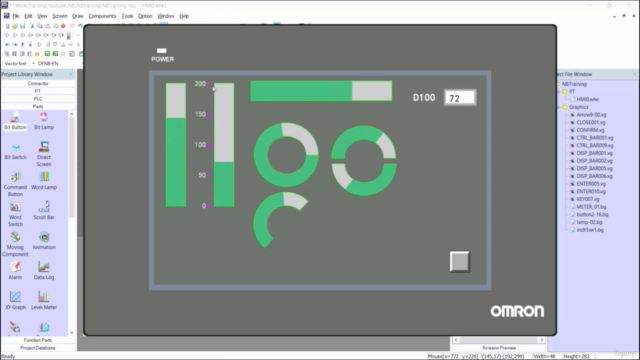This screenshot has height=360, width=640.
Task: Click the full ring meter split by gaps
Action: 364,160
